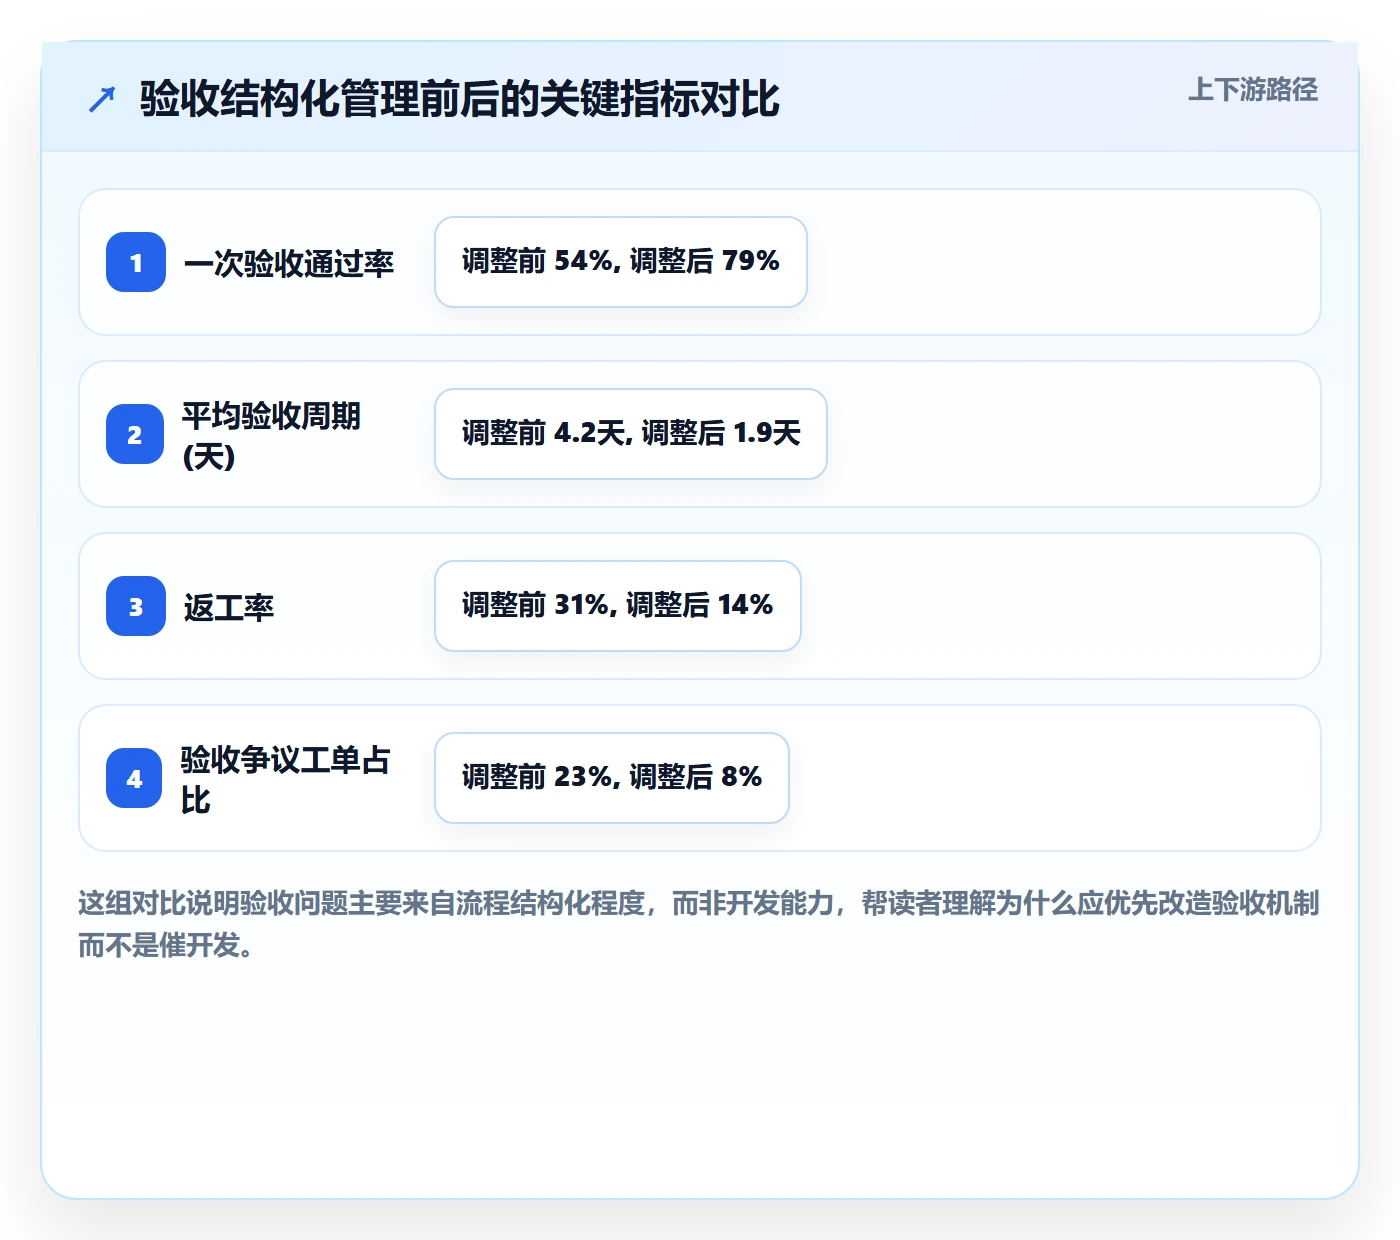This screenshot has height=1240, width=1400.
Task: Click value chip 调整前 23%, 调整后 8%
Action: coord(612,778)
